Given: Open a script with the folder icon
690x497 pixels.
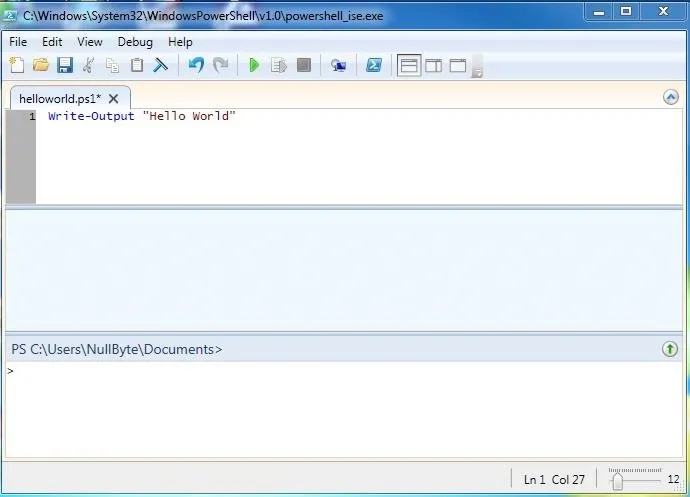Looking at the screenshot, I should pos(41,65).
